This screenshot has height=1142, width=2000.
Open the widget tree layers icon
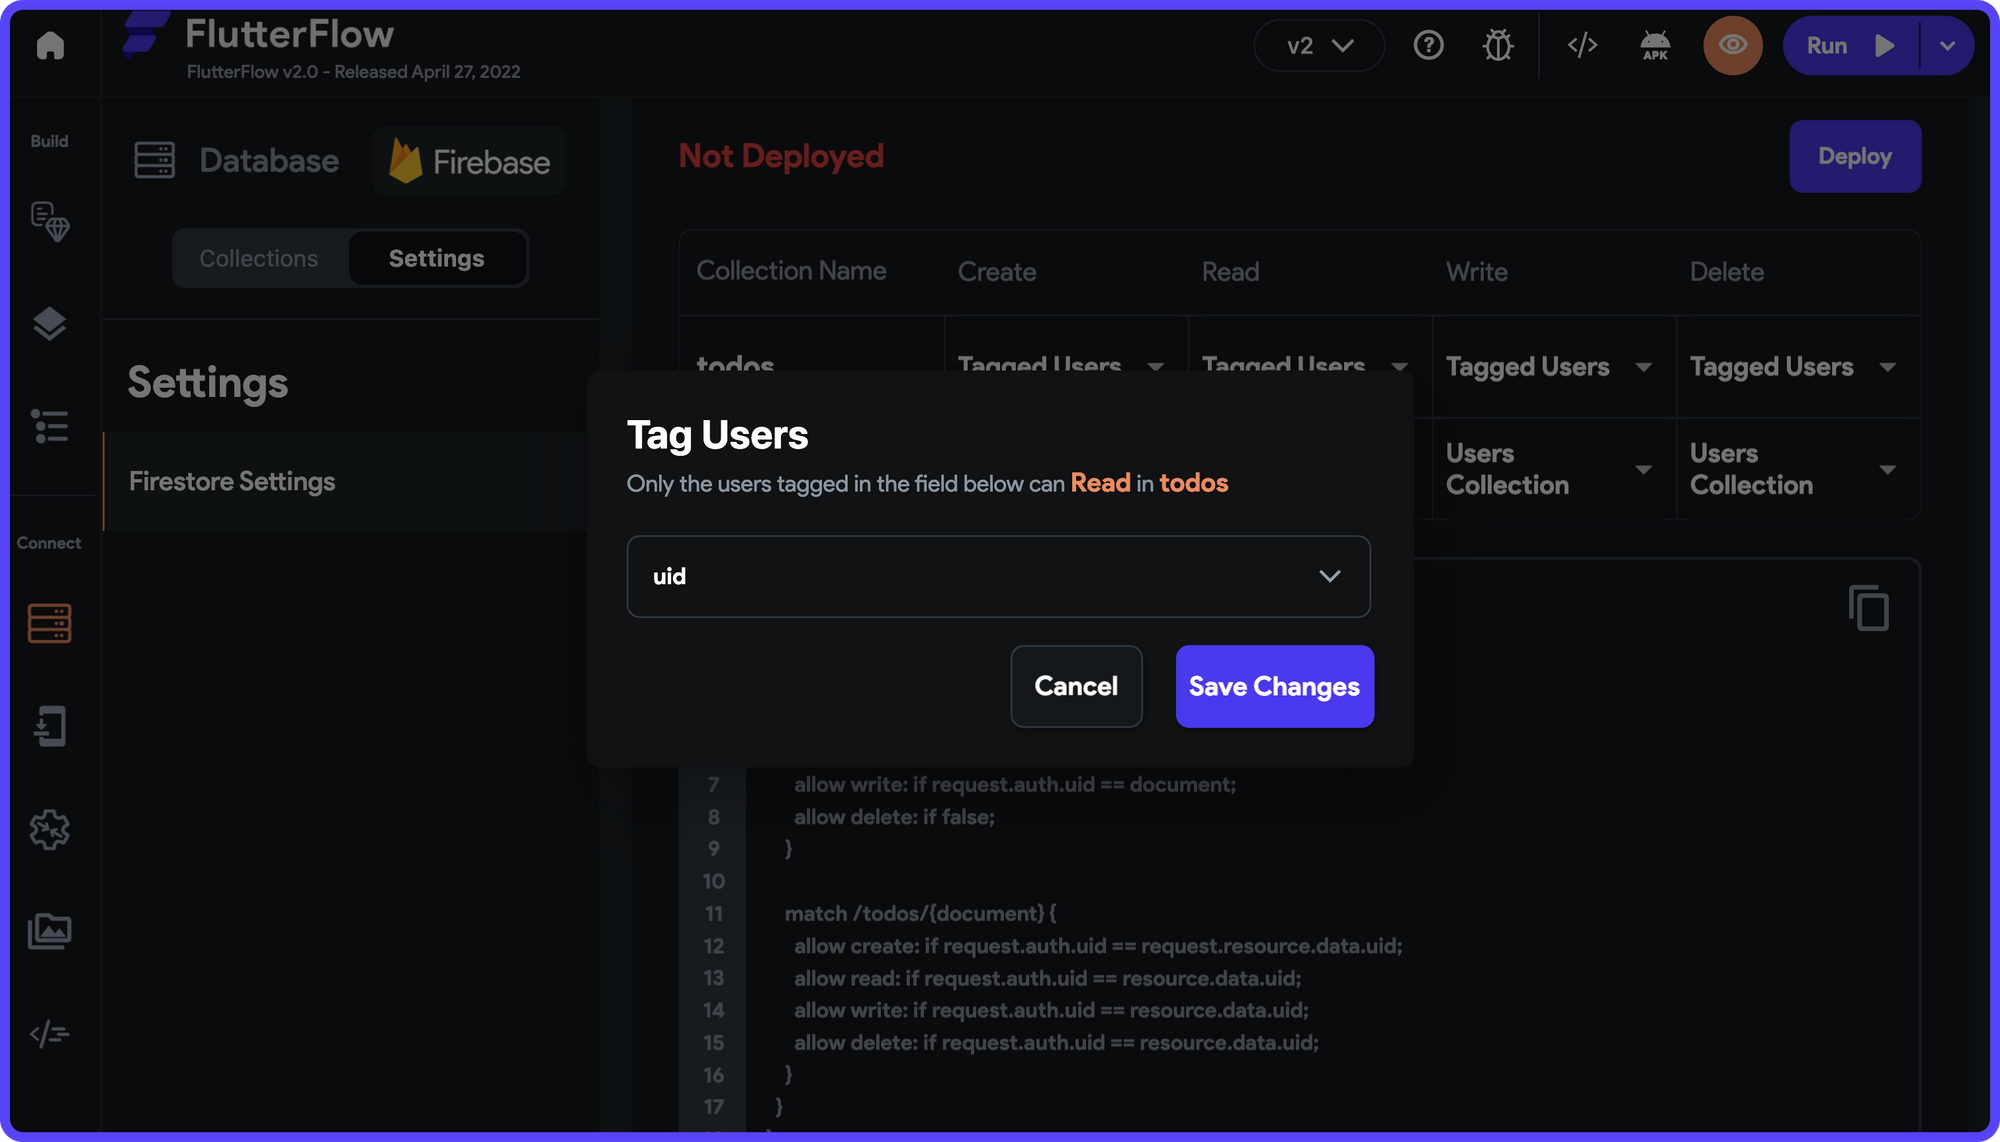click(x=50, y=324)
